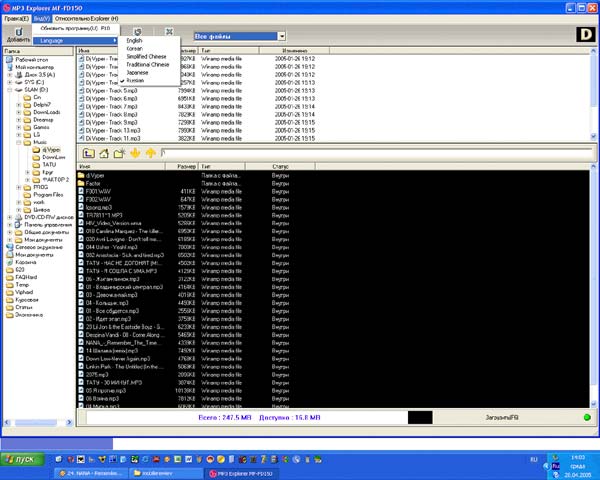Expand the Games folder tree node
Screen dimensions: 600x480
(x=18, y=127)
